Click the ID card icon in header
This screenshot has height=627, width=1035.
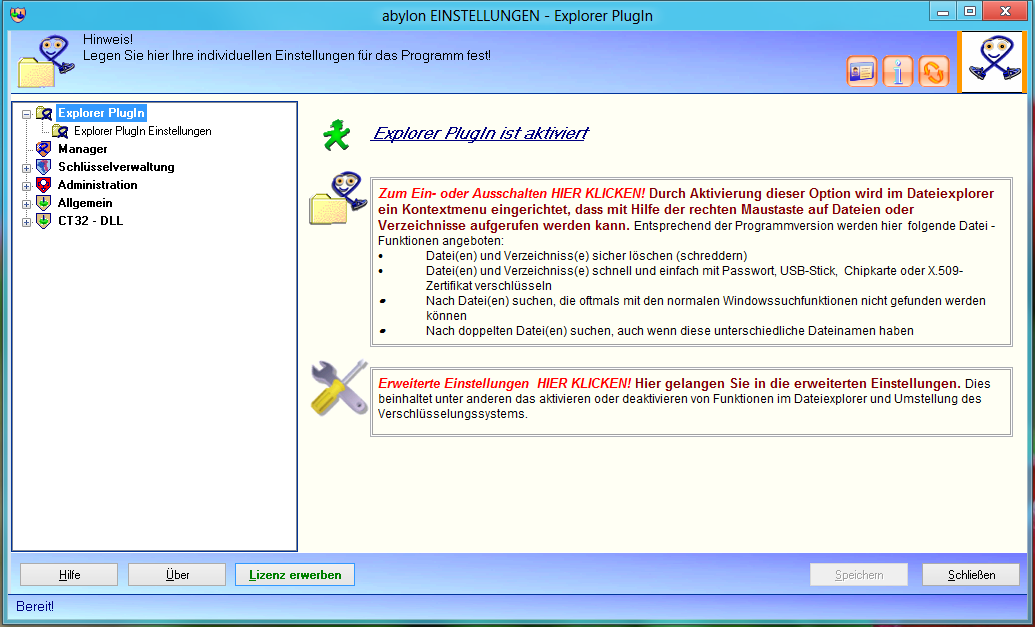pyautogui.click(x=861, y=71)
